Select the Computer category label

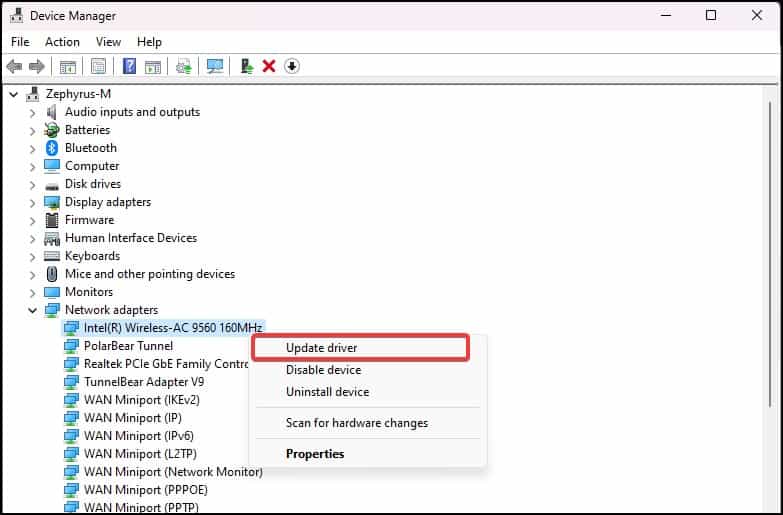pos(92,166)
